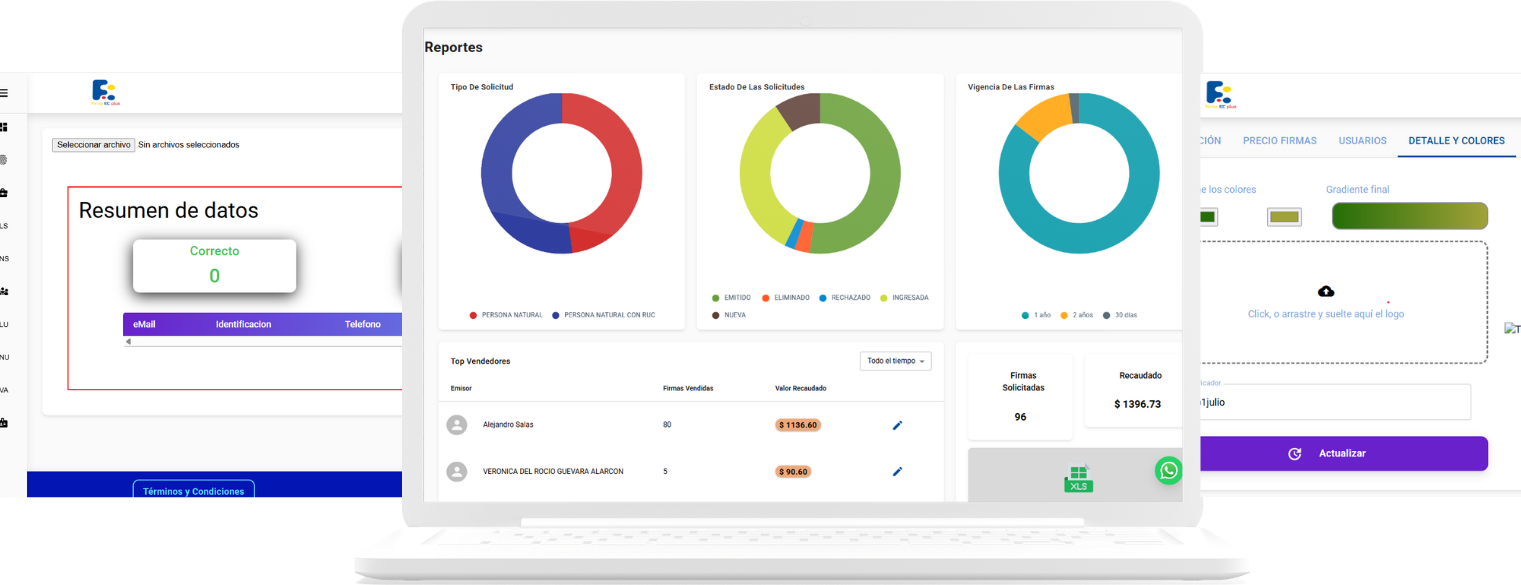Toggle PERSONA NATURAL legend in chart
Viewport: 1521px width, 585px height.
click(506, 315)
